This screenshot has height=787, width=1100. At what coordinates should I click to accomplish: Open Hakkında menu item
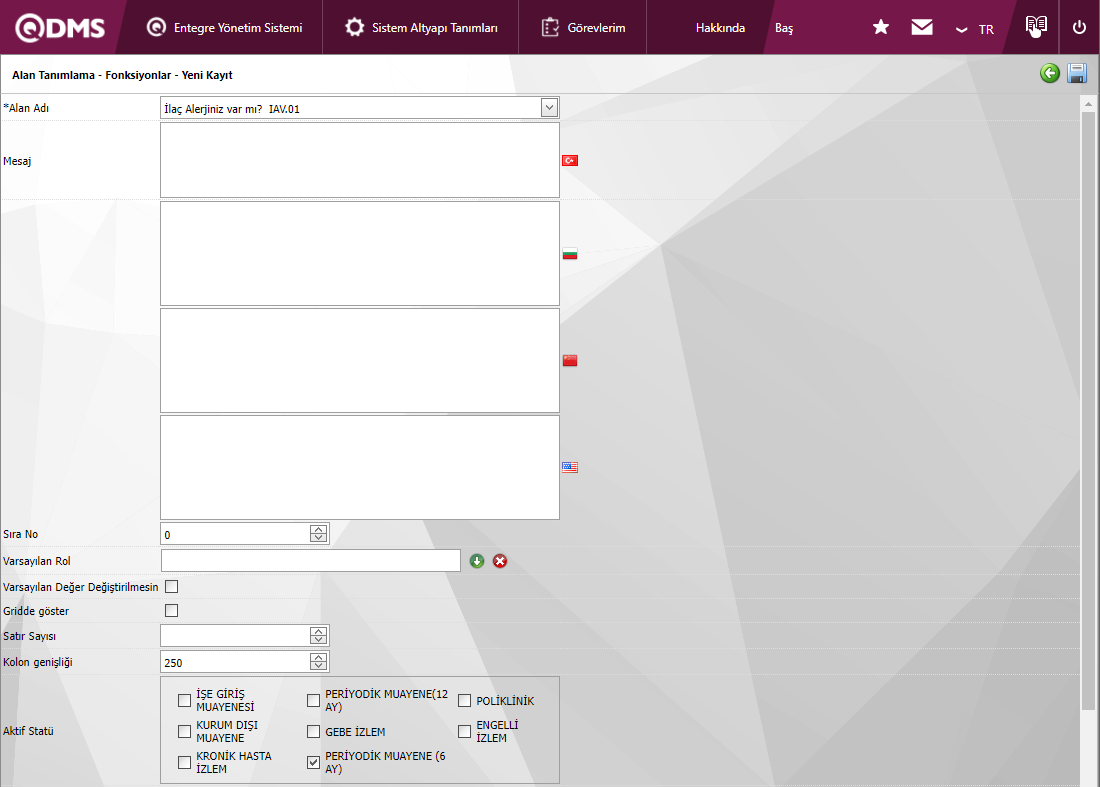[720, 28]
